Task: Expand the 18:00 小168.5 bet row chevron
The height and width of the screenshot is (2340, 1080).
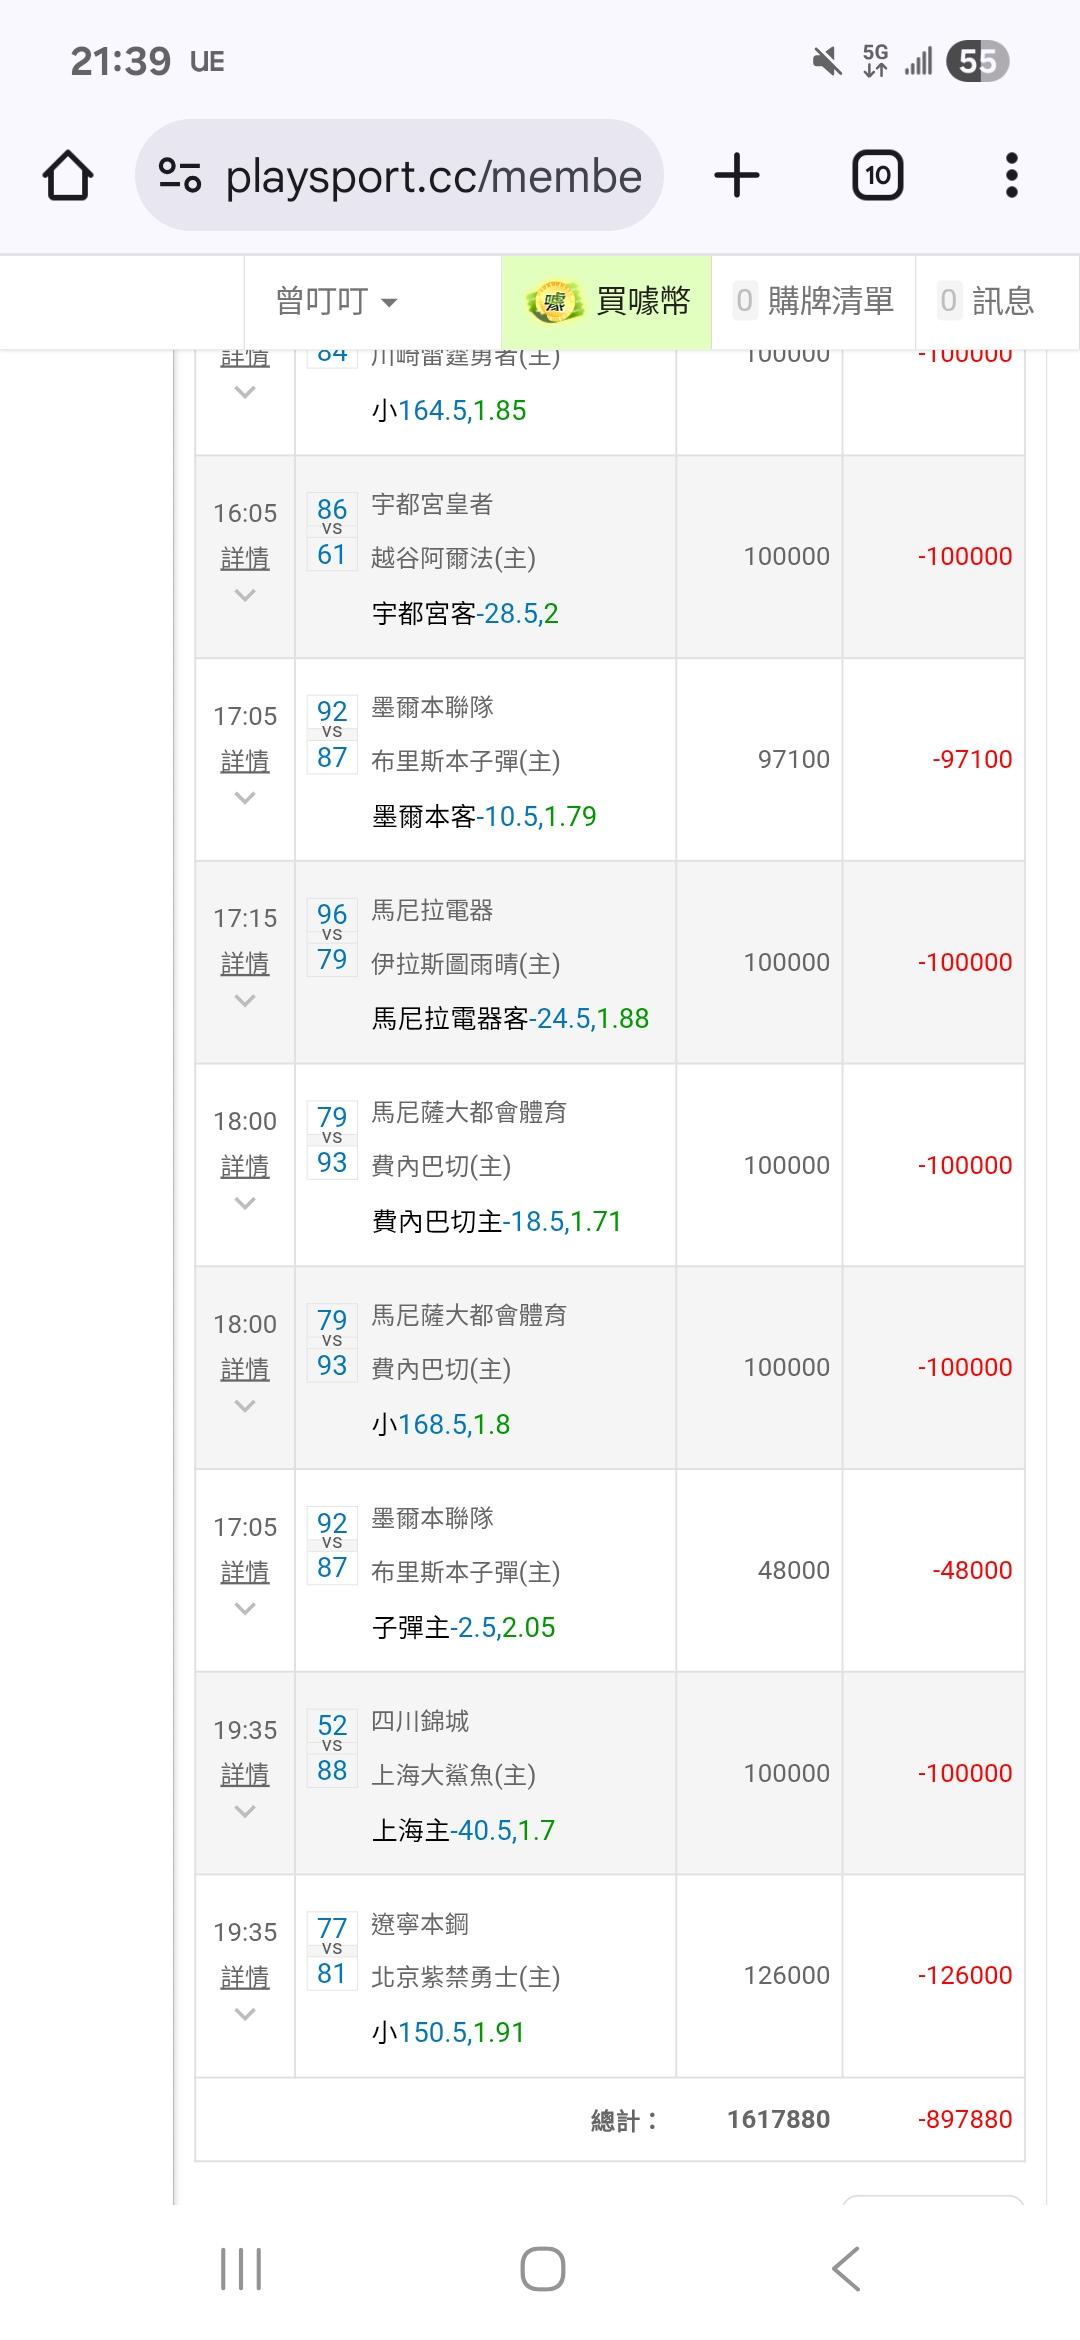Action: click(245, 1407)
